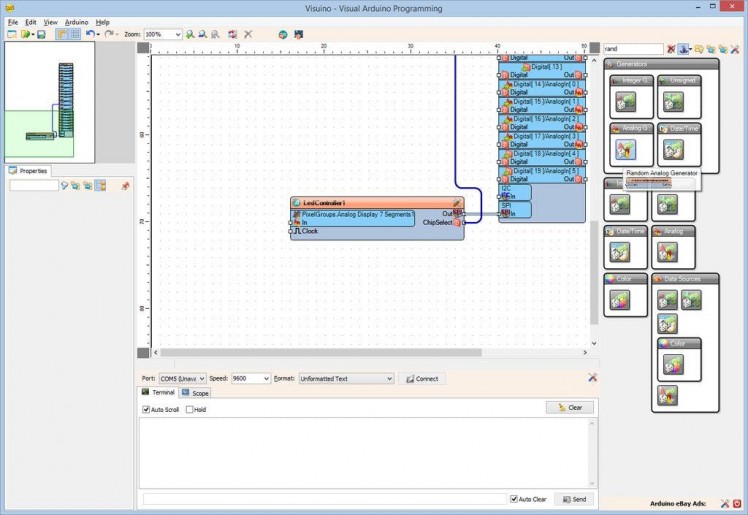Select the Random Analog Generator component

click(625, 149)
